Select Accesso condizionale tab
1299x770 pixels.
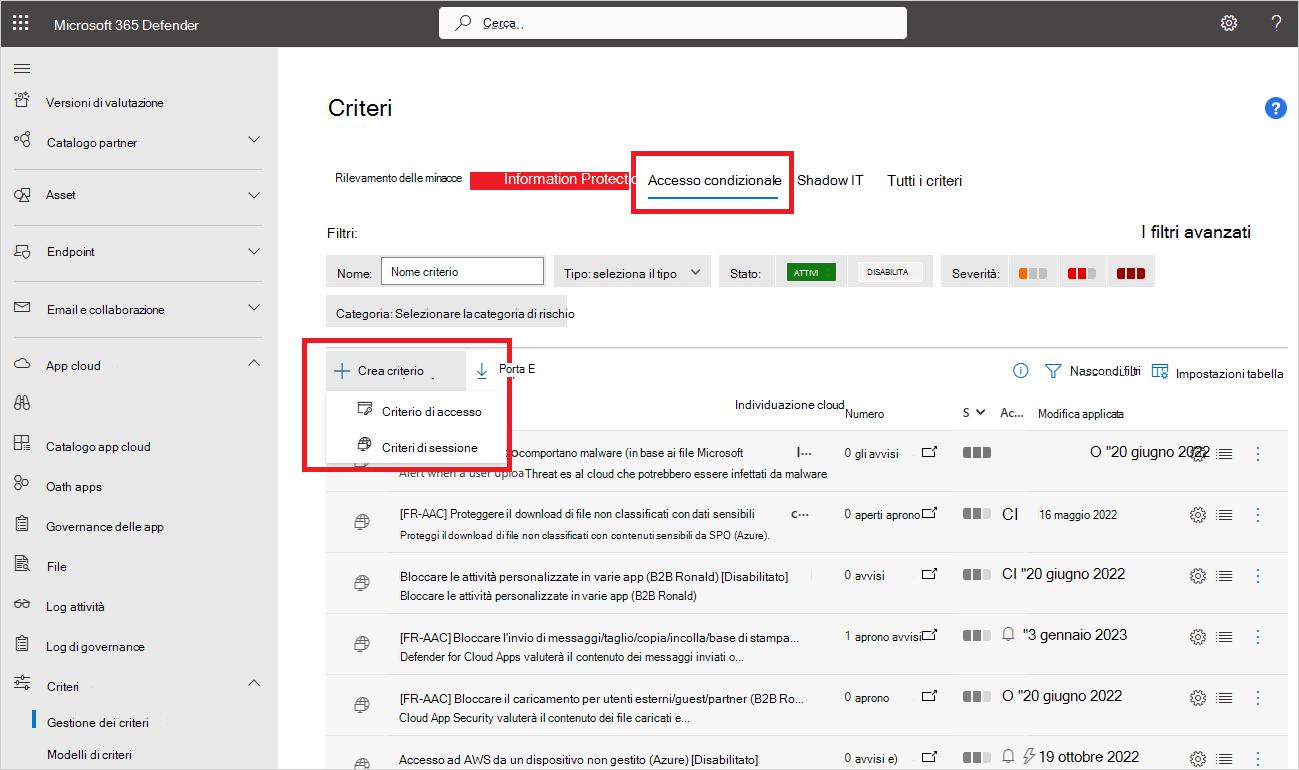tap(714, 181)
